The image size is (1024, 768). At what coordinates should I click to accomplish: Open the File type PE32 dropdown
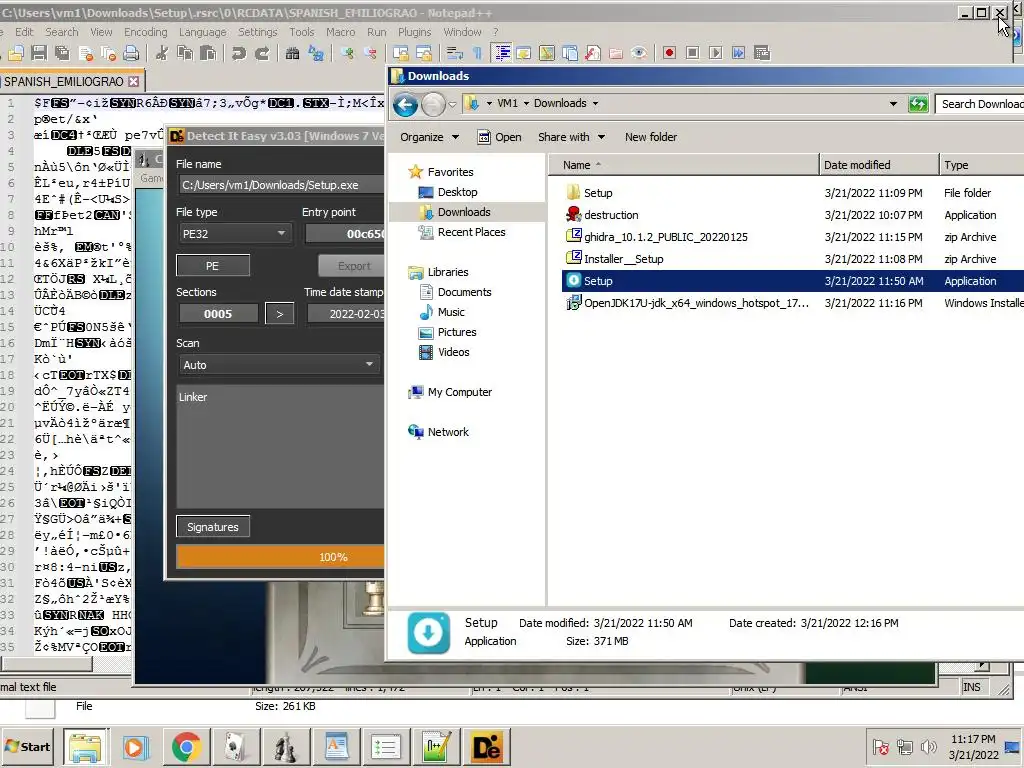(x=234, y=234)
